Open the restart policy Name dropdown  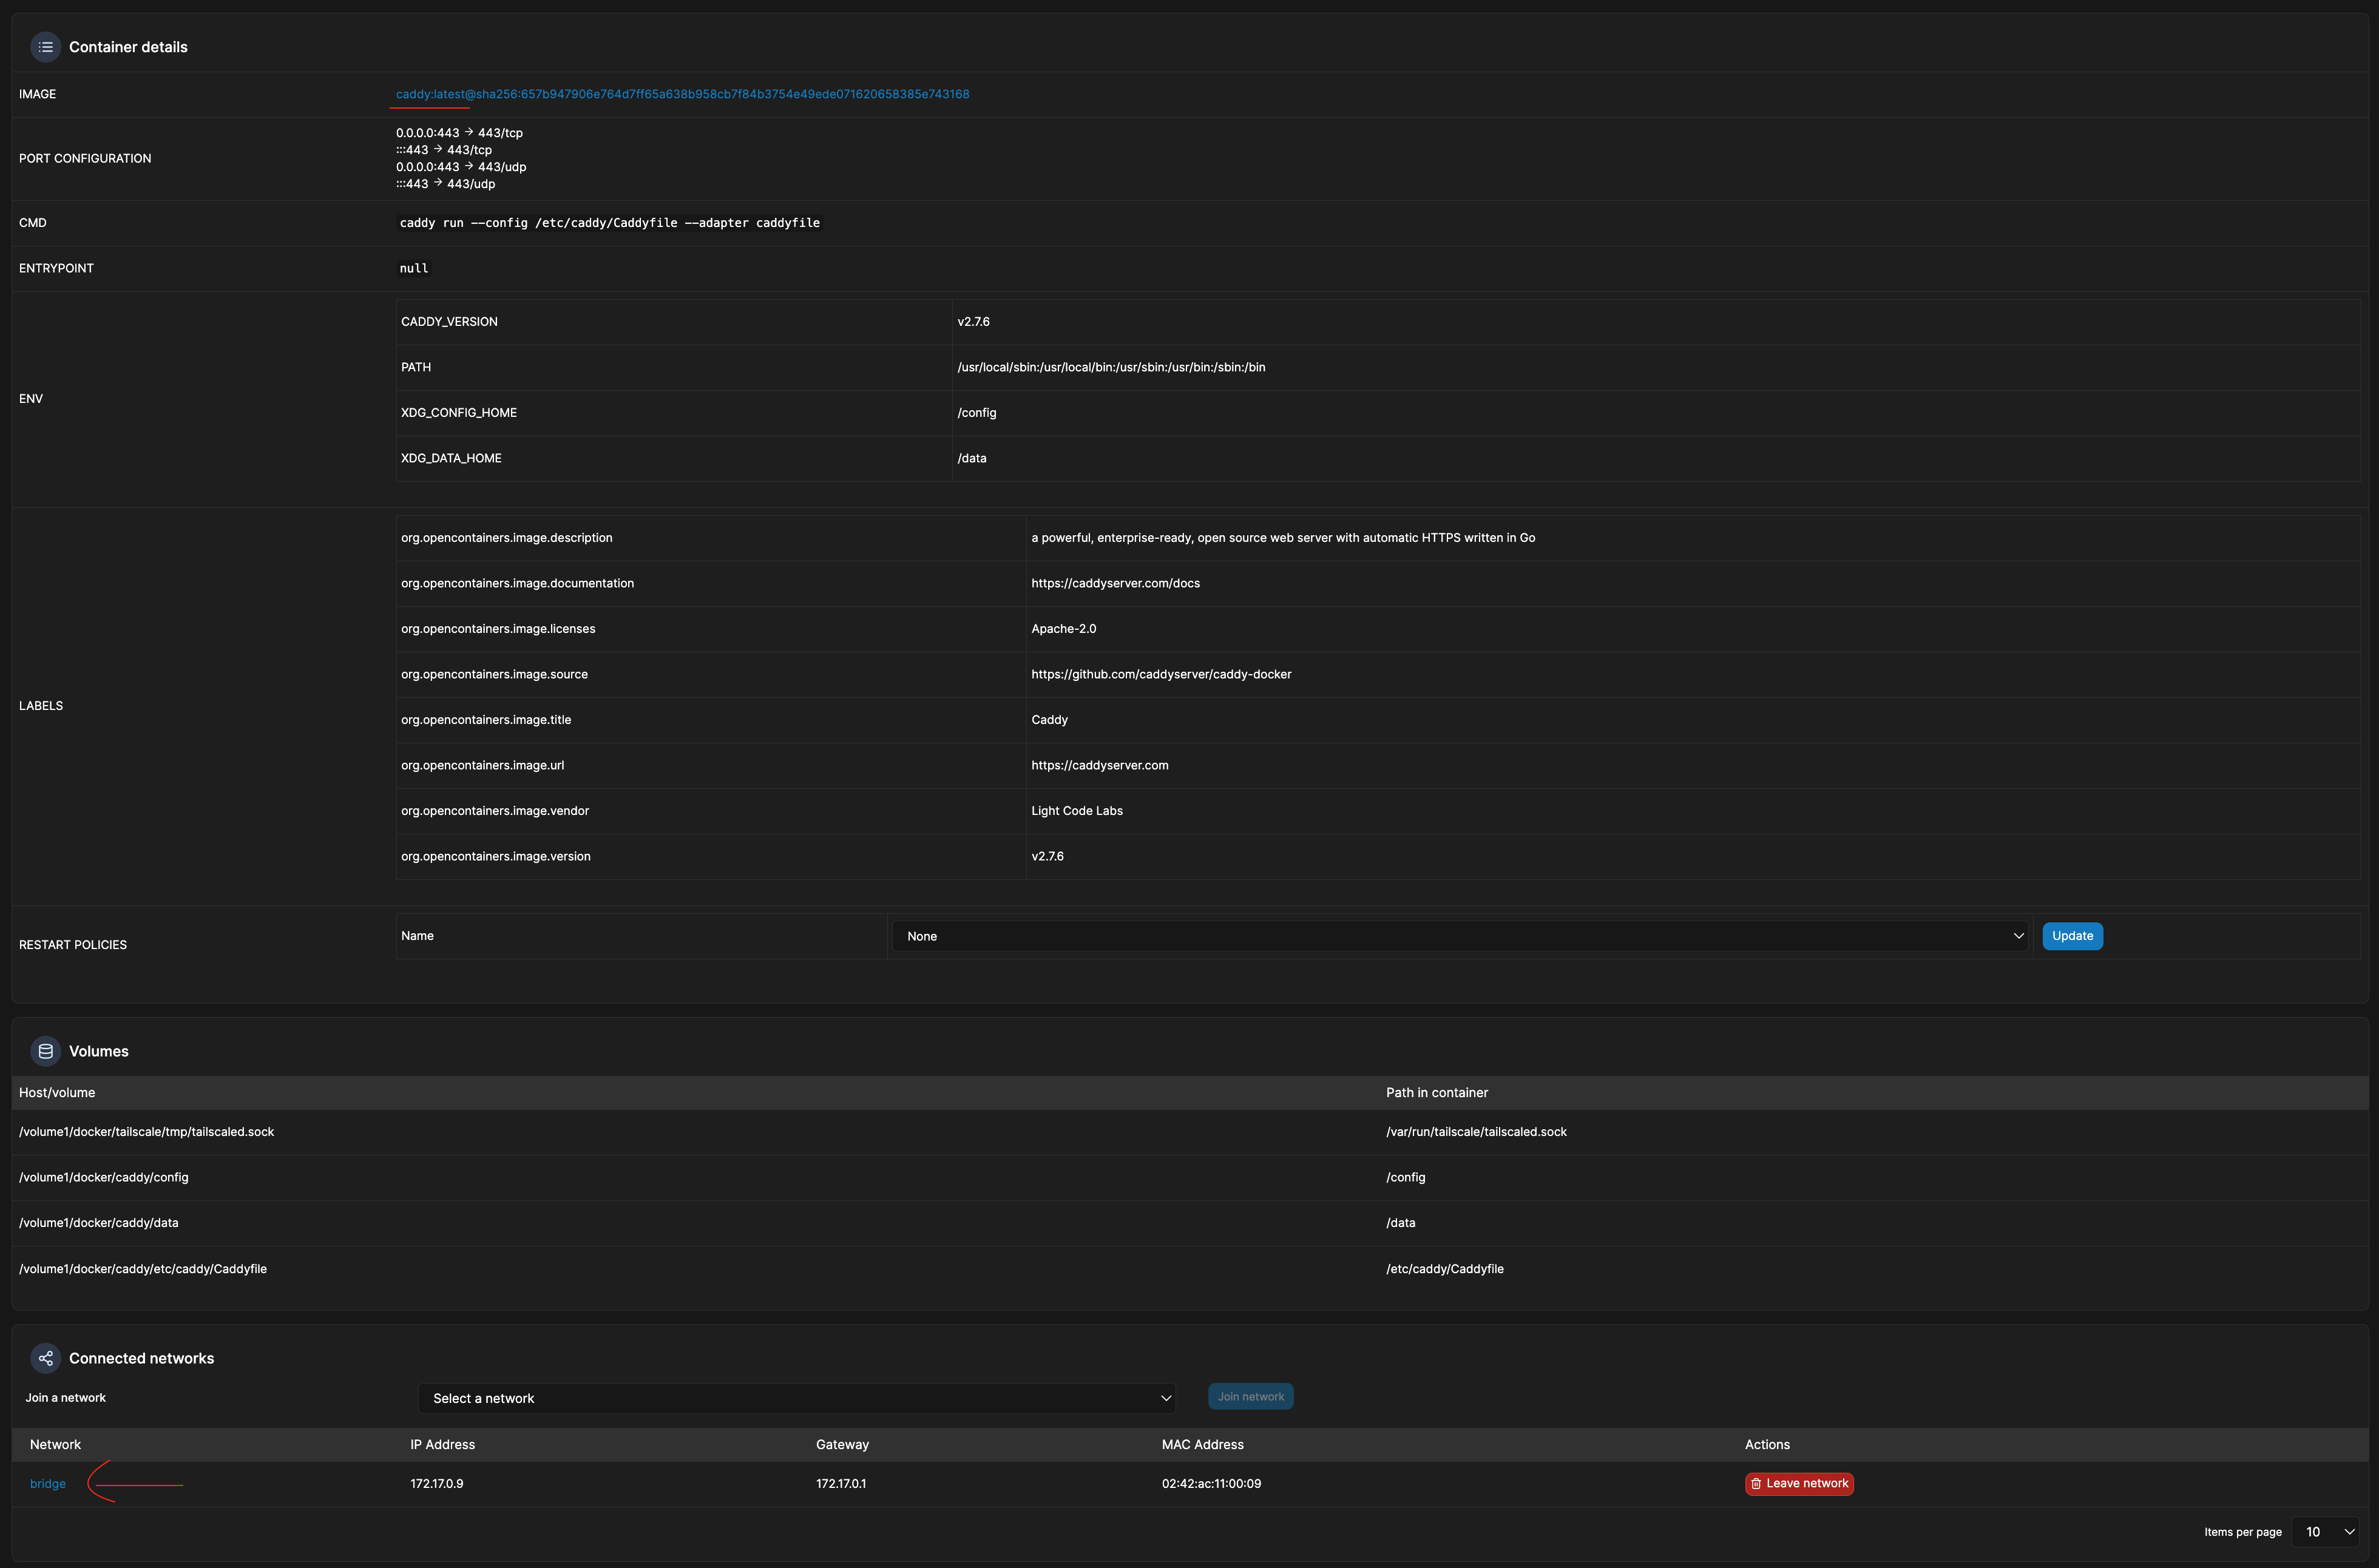coord(1461,934)
